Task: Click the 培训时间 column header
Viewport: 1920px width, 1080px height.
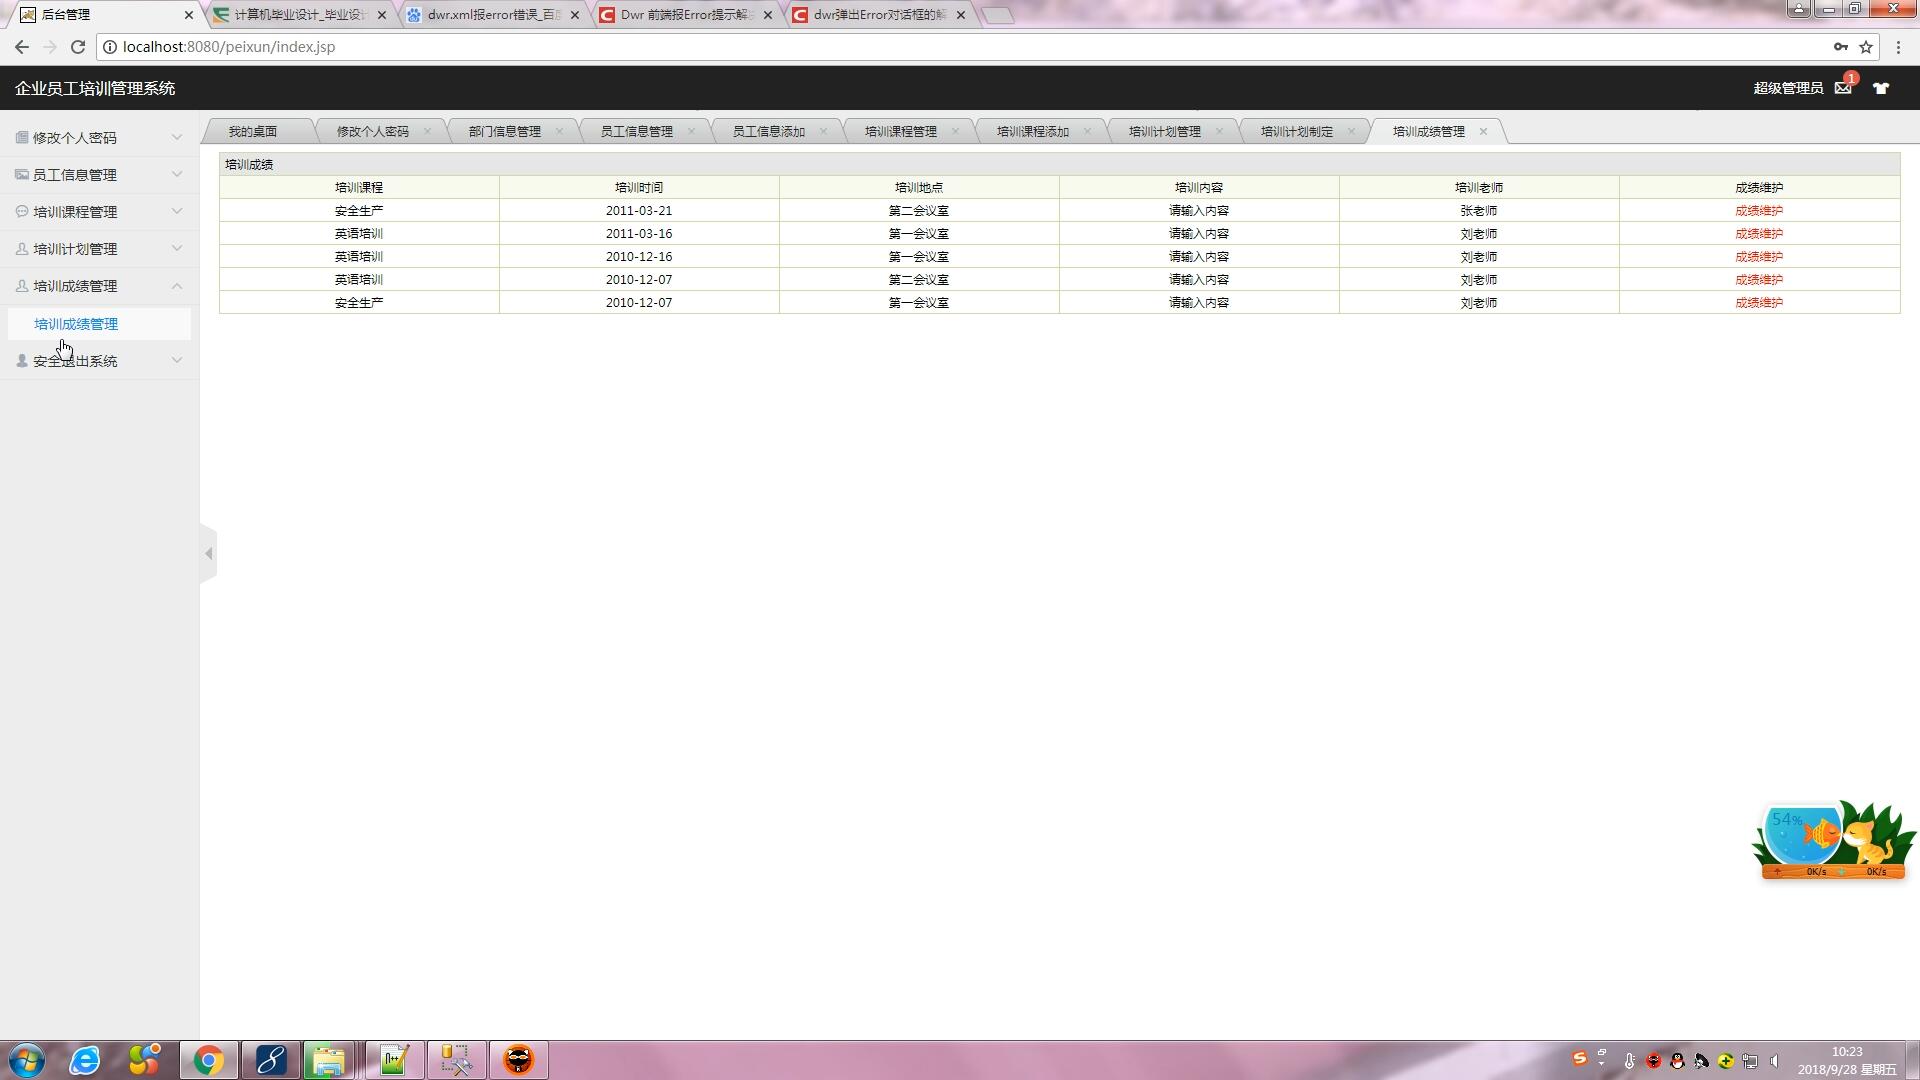Action: [x=639, y=188]
